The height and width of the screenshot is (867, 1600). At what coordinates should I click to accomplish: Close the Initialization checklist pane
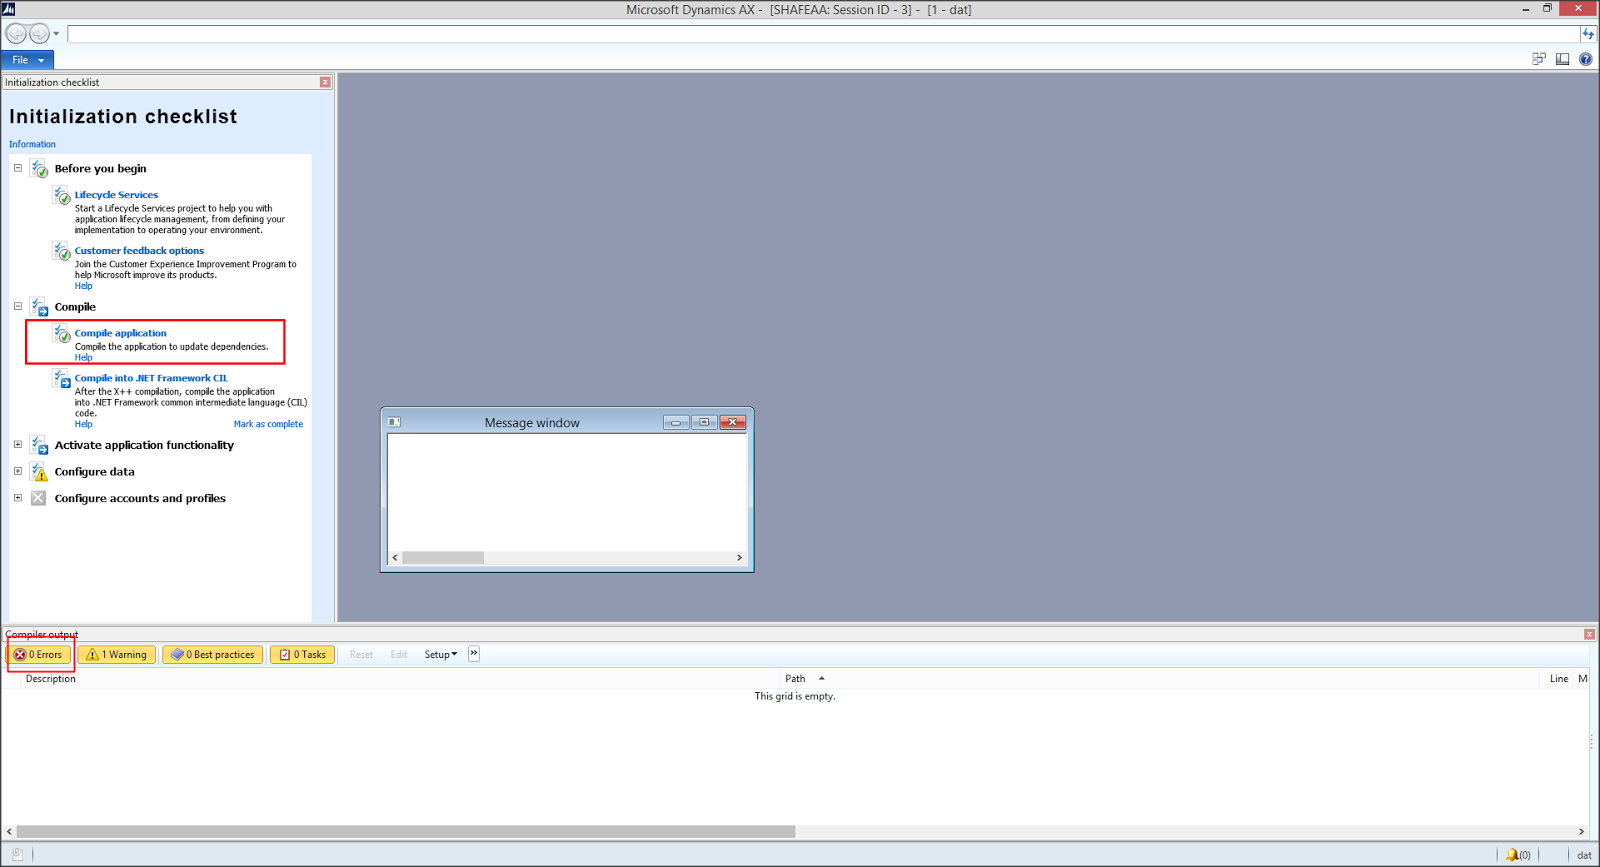click(325, 82)
